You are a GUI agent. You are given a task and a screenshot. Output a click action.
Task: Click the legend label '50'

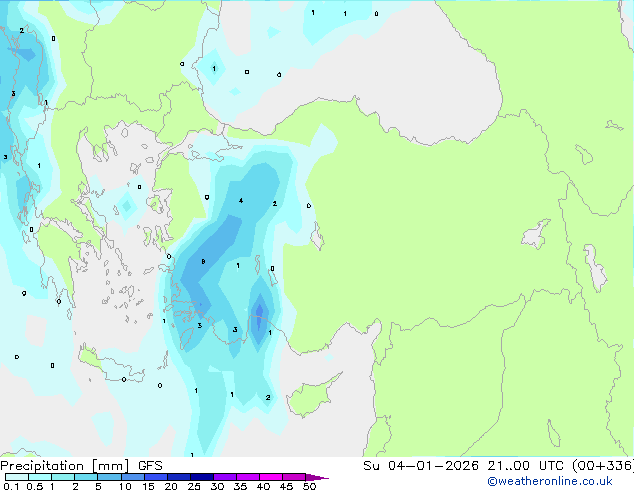click(x=309, y=486)
